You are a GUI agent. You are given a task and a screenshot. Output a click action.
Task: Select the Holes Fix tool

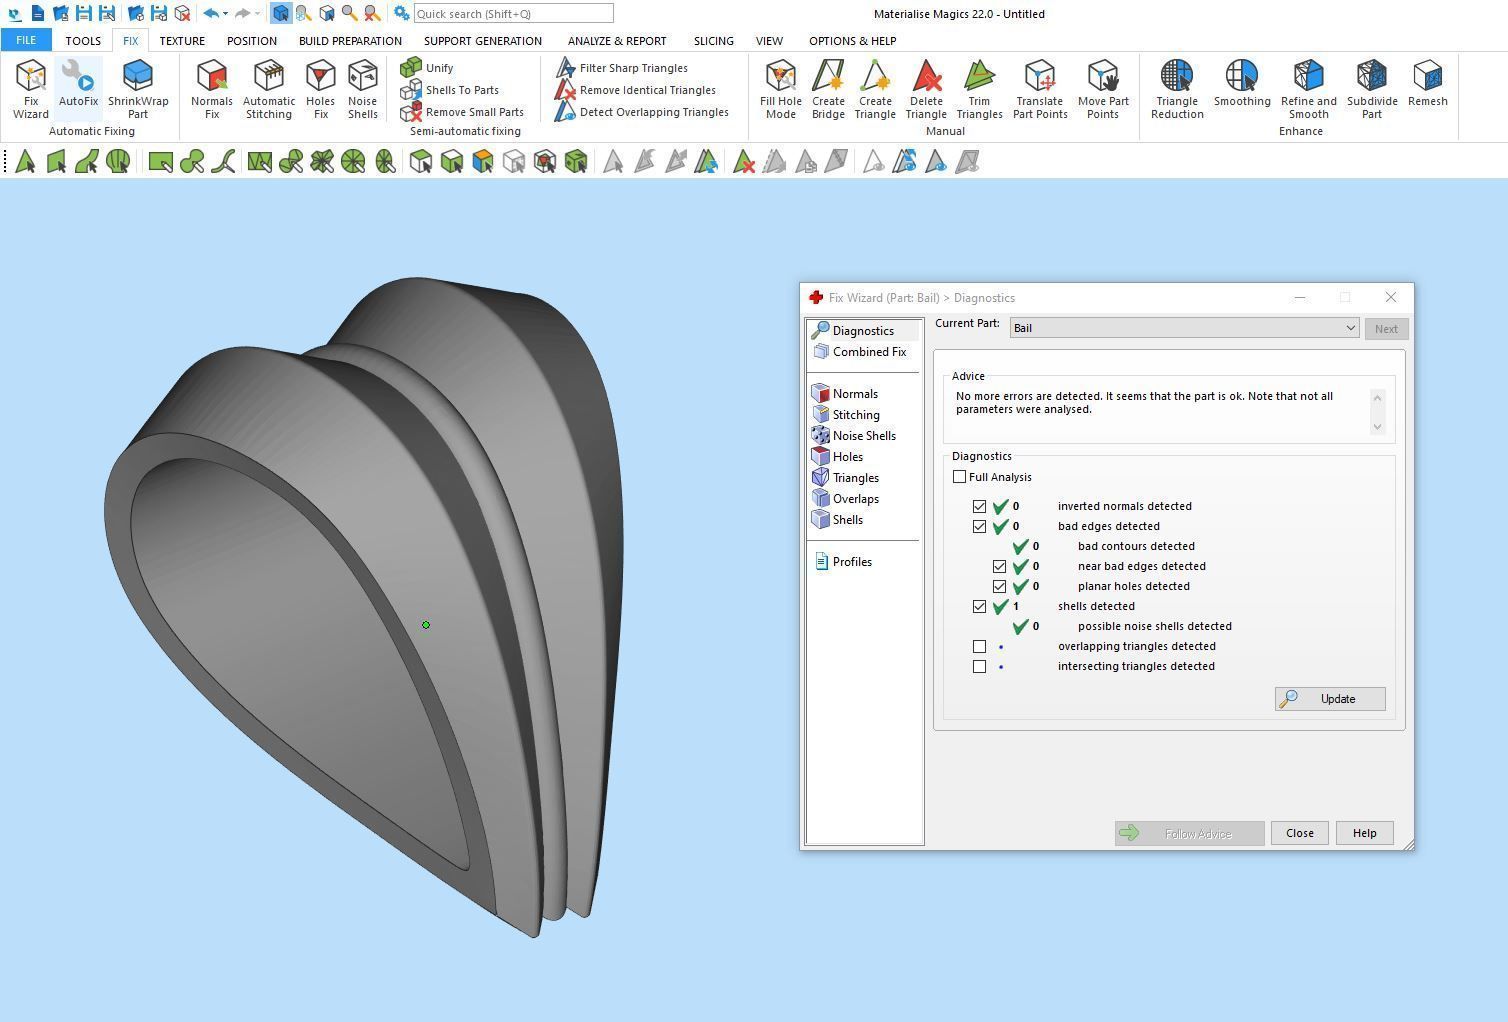320,89
